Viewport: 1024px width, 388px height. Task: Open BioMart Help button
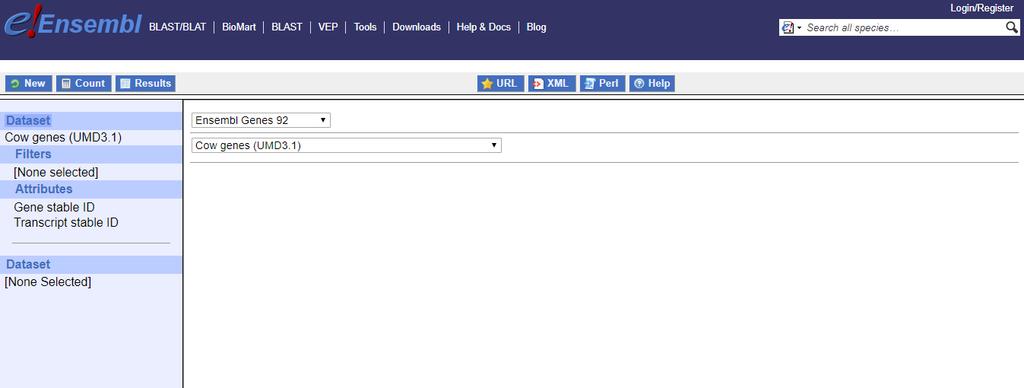(x=652, y=84)
